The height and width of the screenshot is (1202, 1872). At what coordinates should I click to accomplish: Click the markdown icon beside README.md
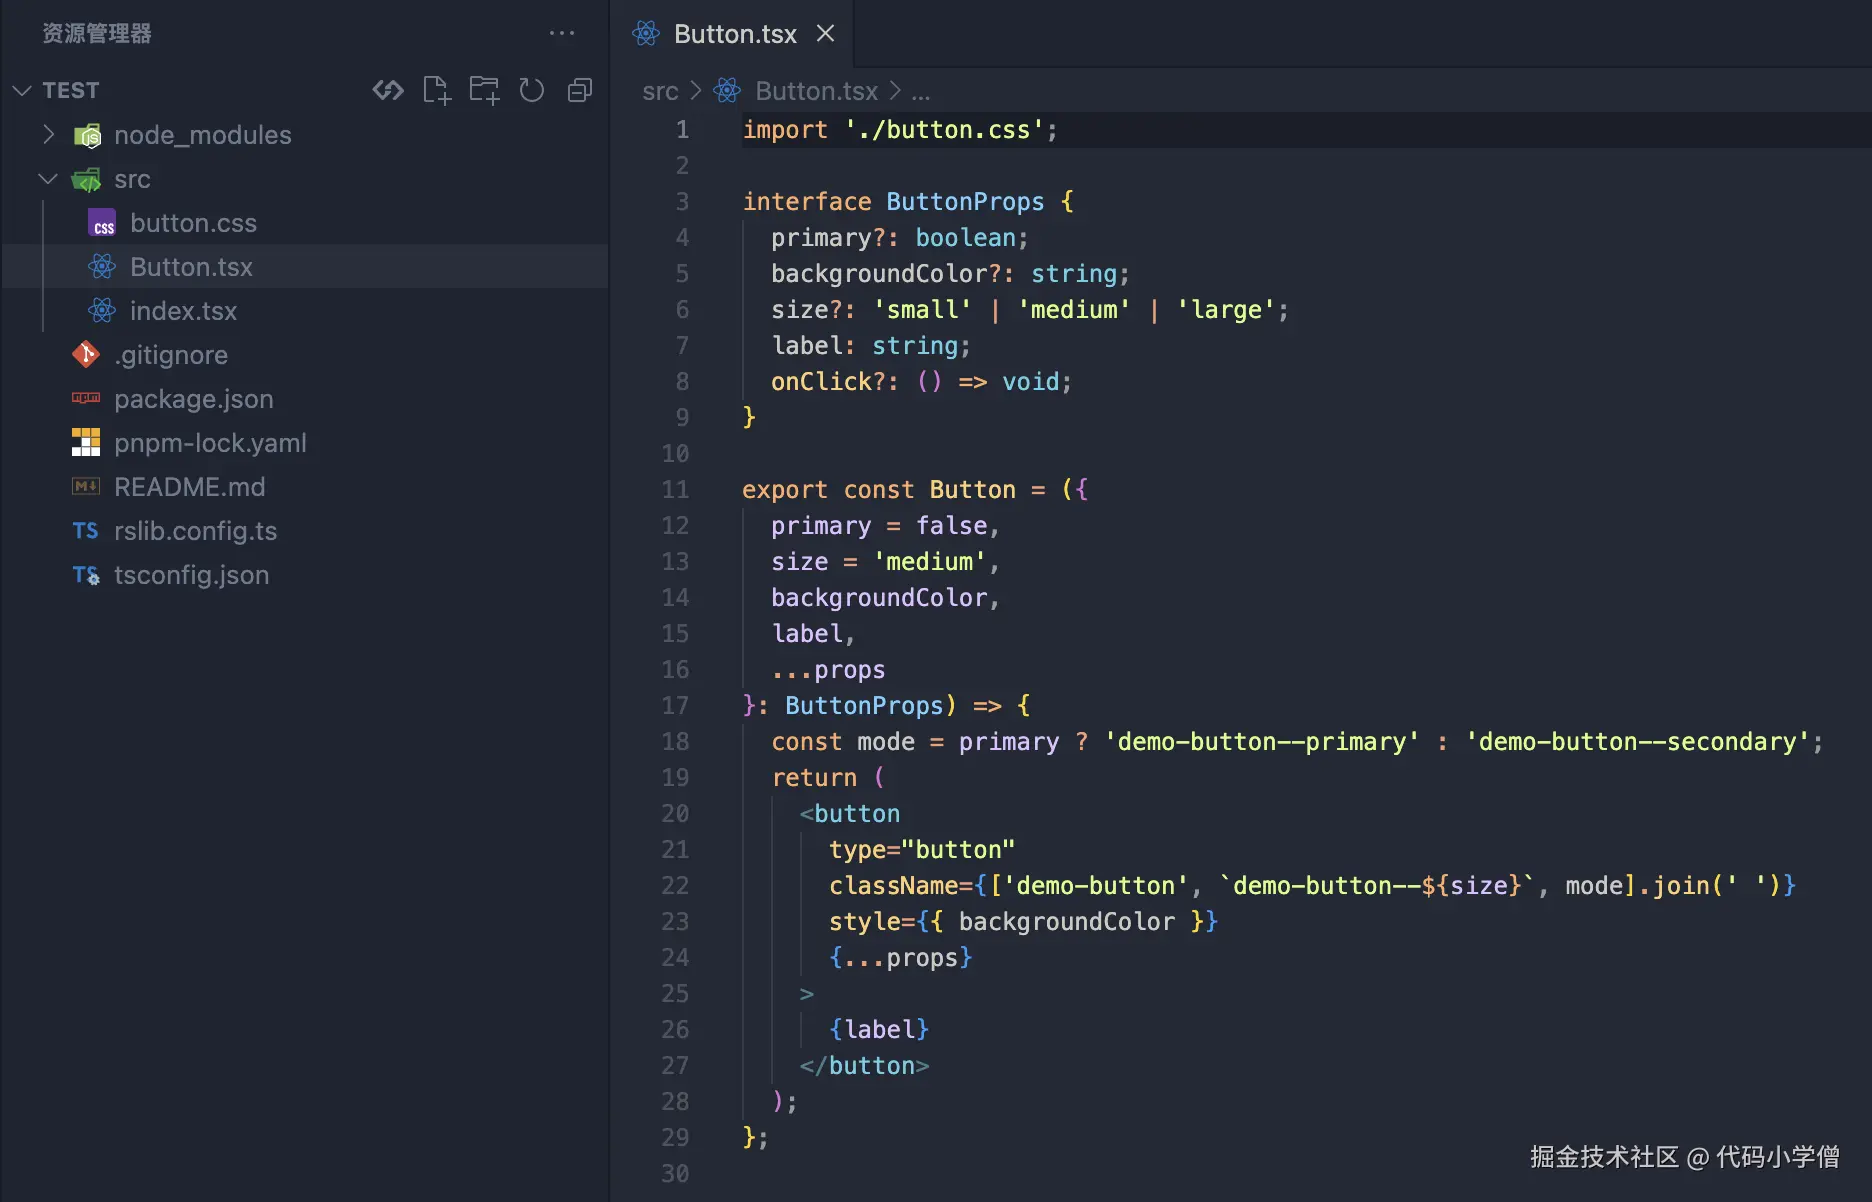pos(86,486)
